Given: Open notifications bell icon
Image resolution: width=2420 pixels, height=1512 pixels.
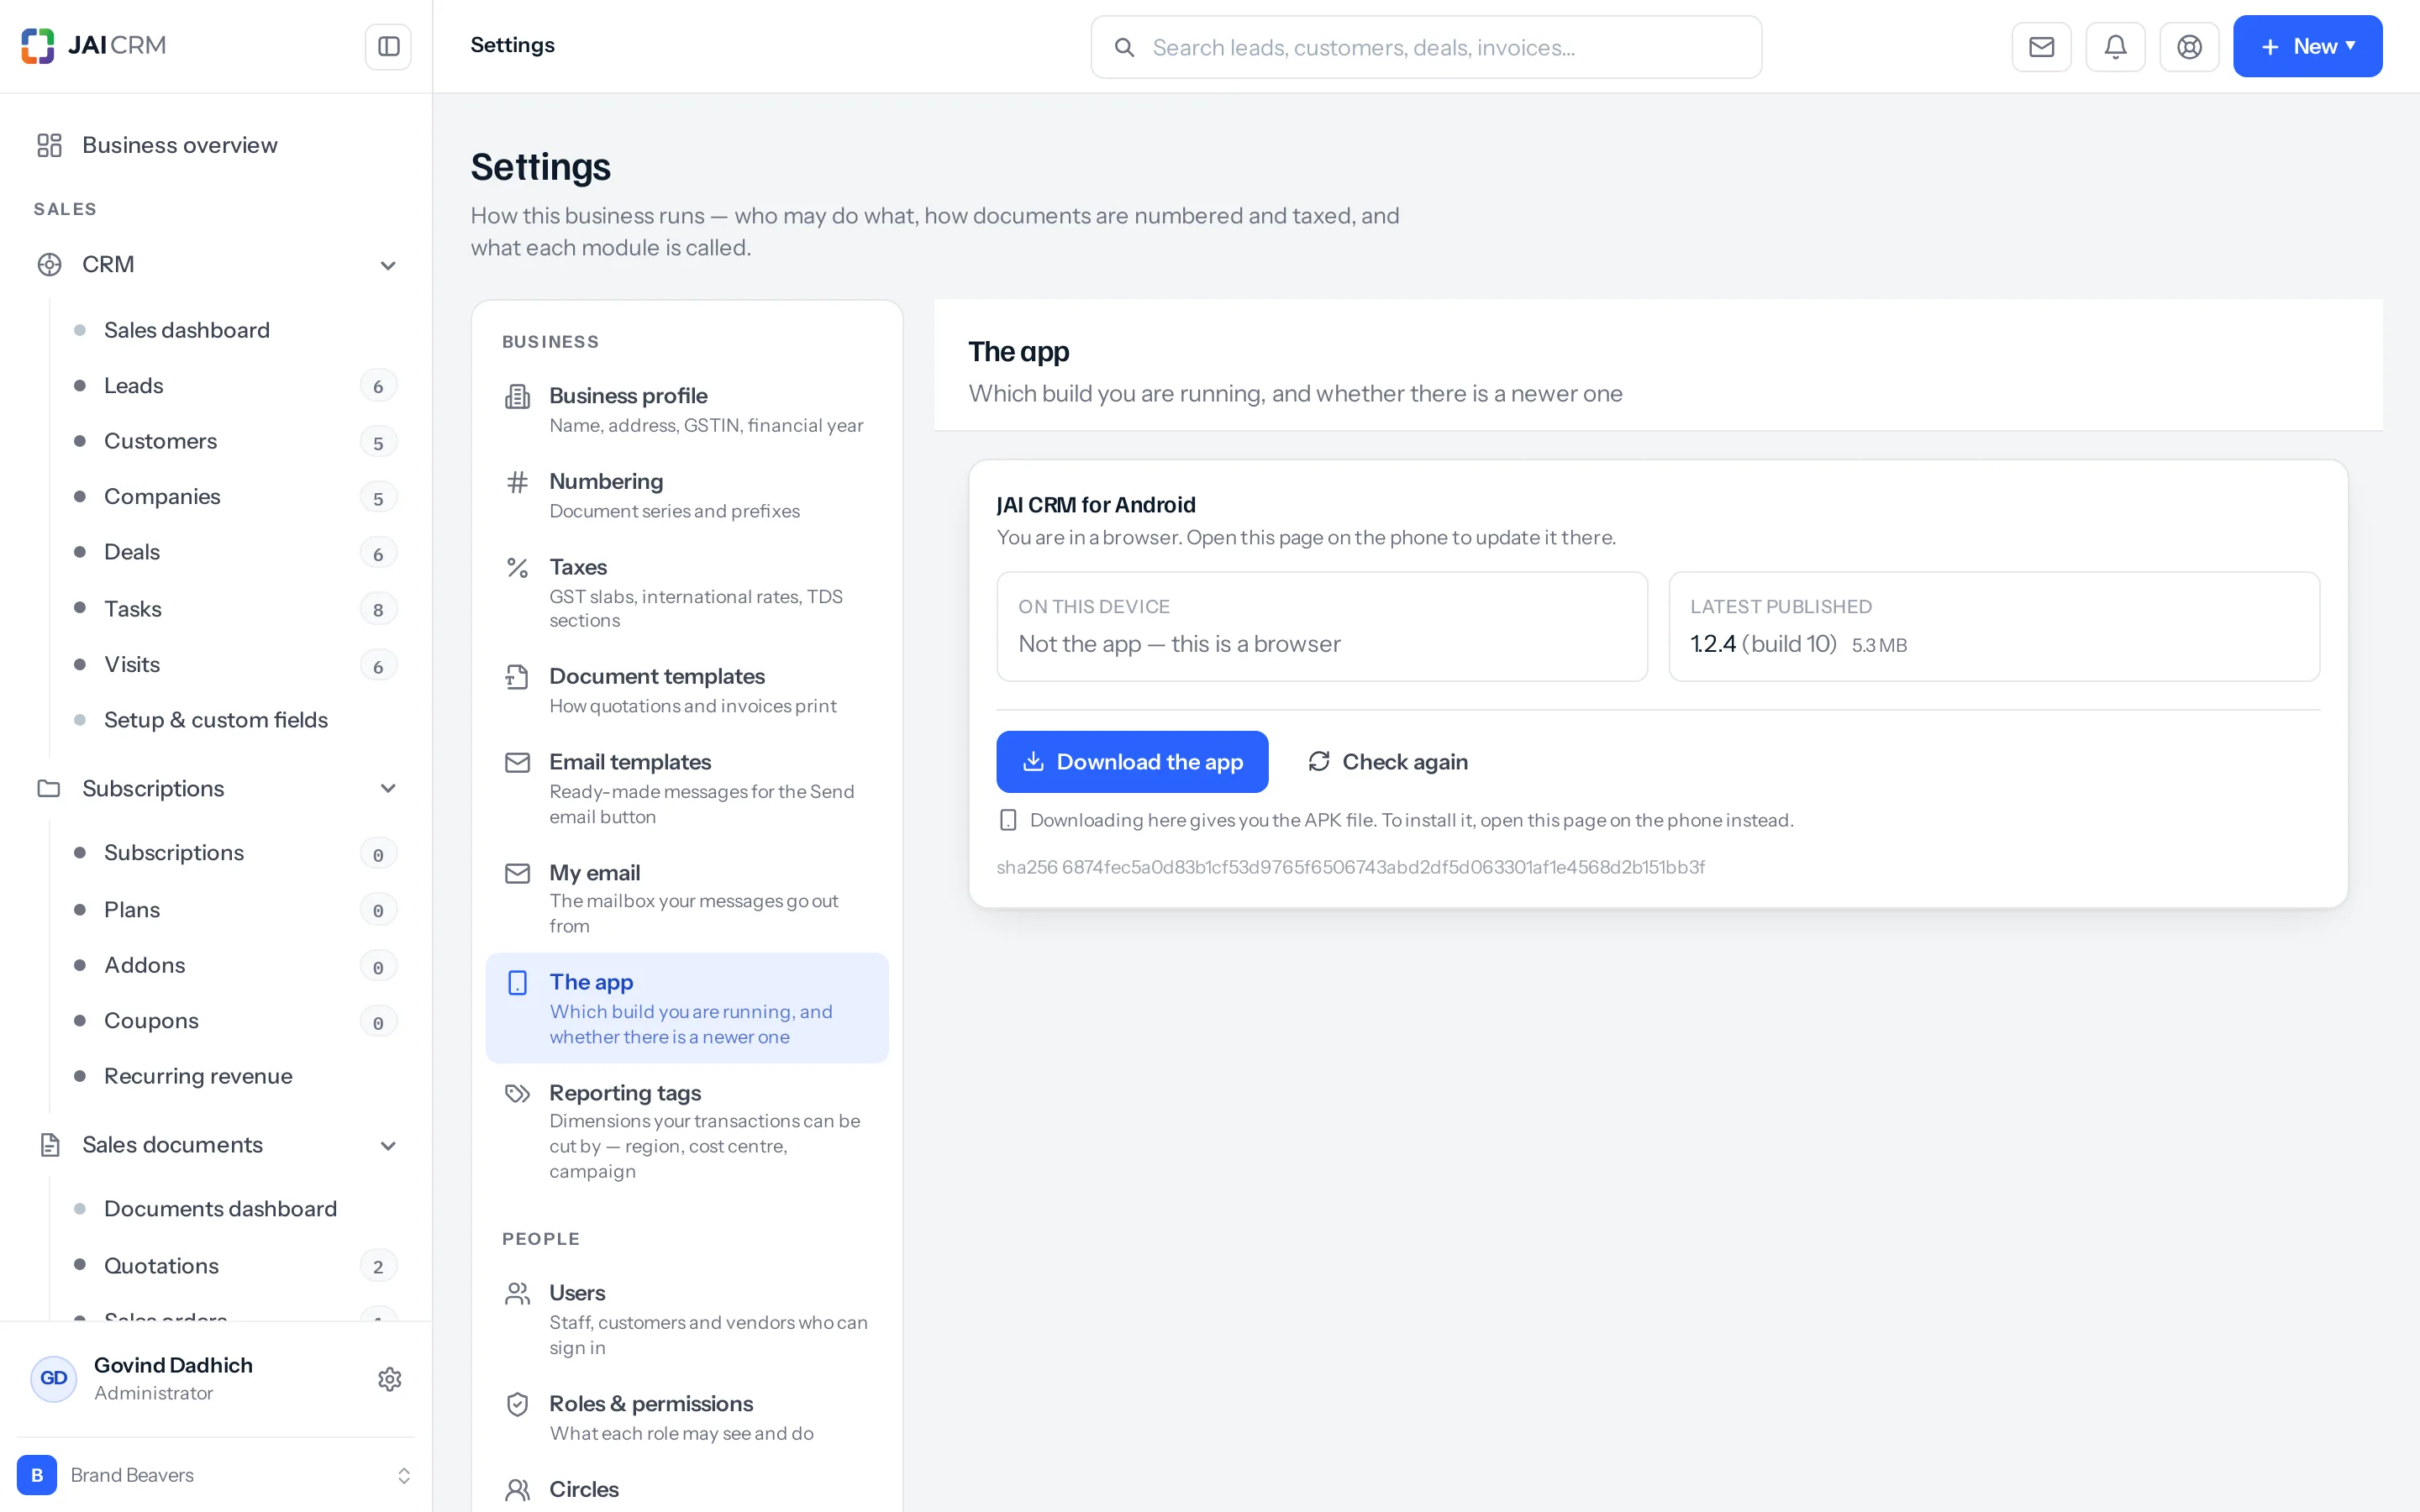Looking at the screenshot, I should coord(2115,46).
